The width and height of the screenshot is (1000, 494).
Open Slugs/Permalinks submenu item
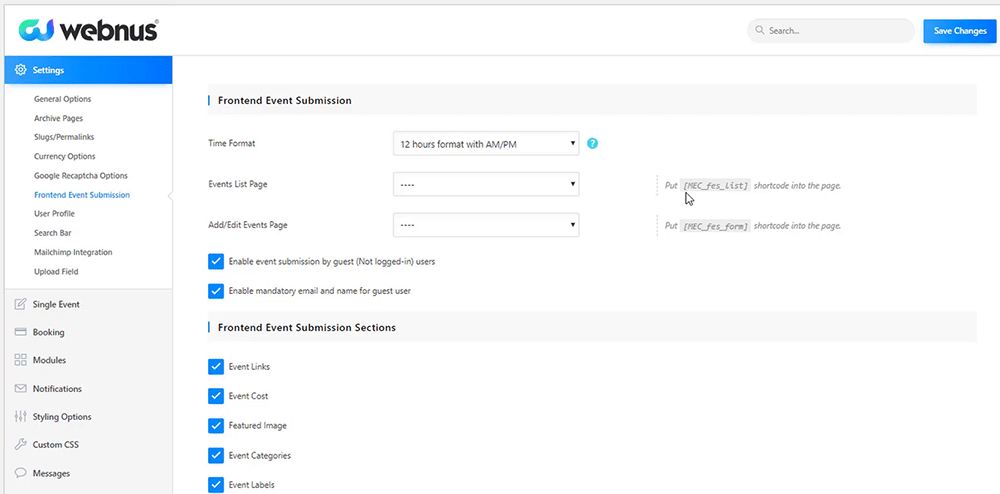point(64,136)
